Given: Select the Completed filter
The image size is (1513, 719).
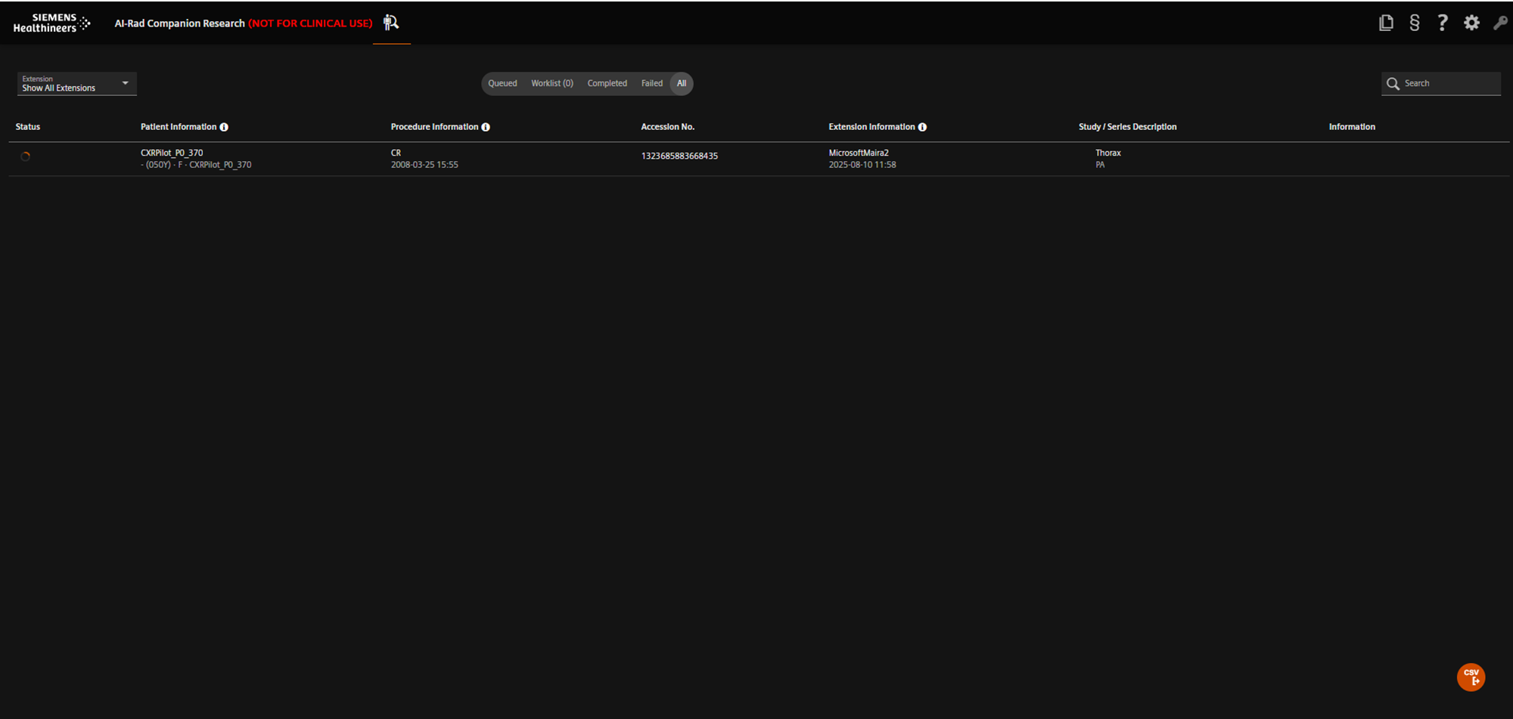Looking at the screenshot, I should pos(607,83).
